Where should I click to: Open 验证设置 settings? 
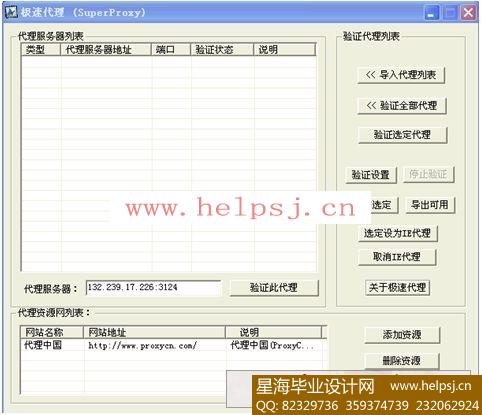pyautogui.click(x=371, y=175)
